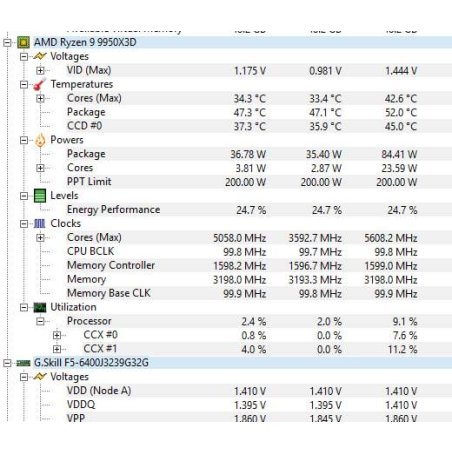This screenshot has height=452, width=452.
Task: Select the Levels group label
Action: tap(64, 195)
